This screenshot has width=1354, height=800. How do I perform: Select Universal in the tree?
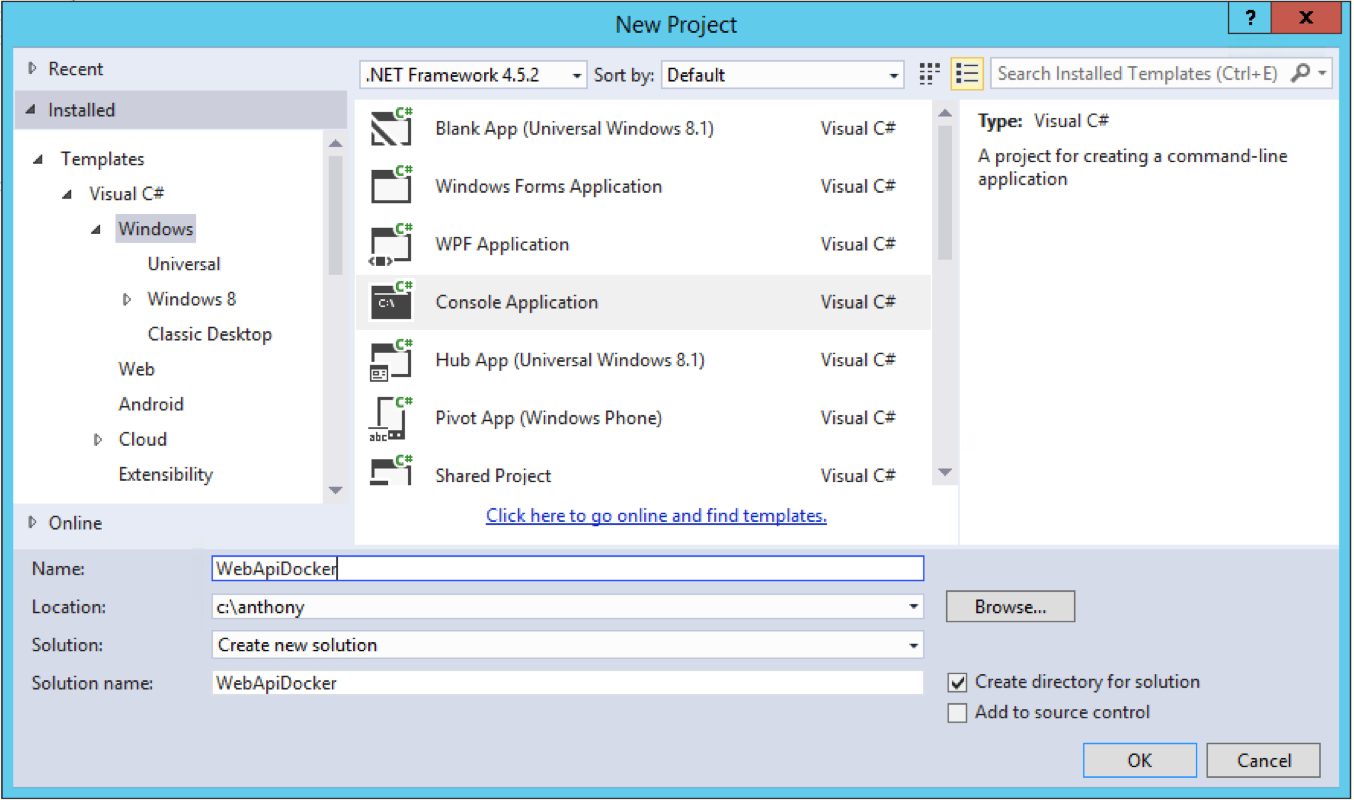[184, 264]
